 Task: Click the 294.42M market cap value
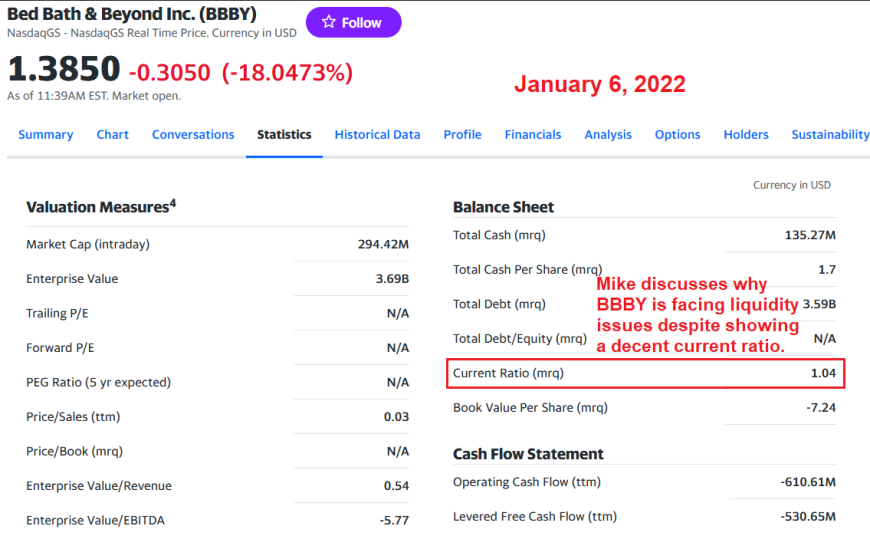(x=383, y=244)
